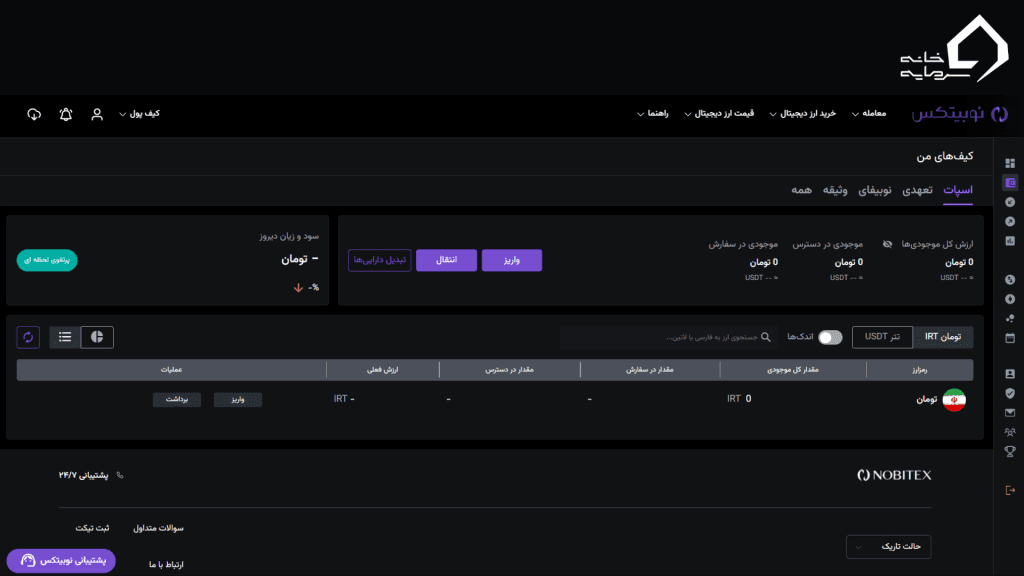Screen dimensions: 1024x576
Task: Expand the کیف پول wallet dropdown
Action: click(x=139, y=114)
